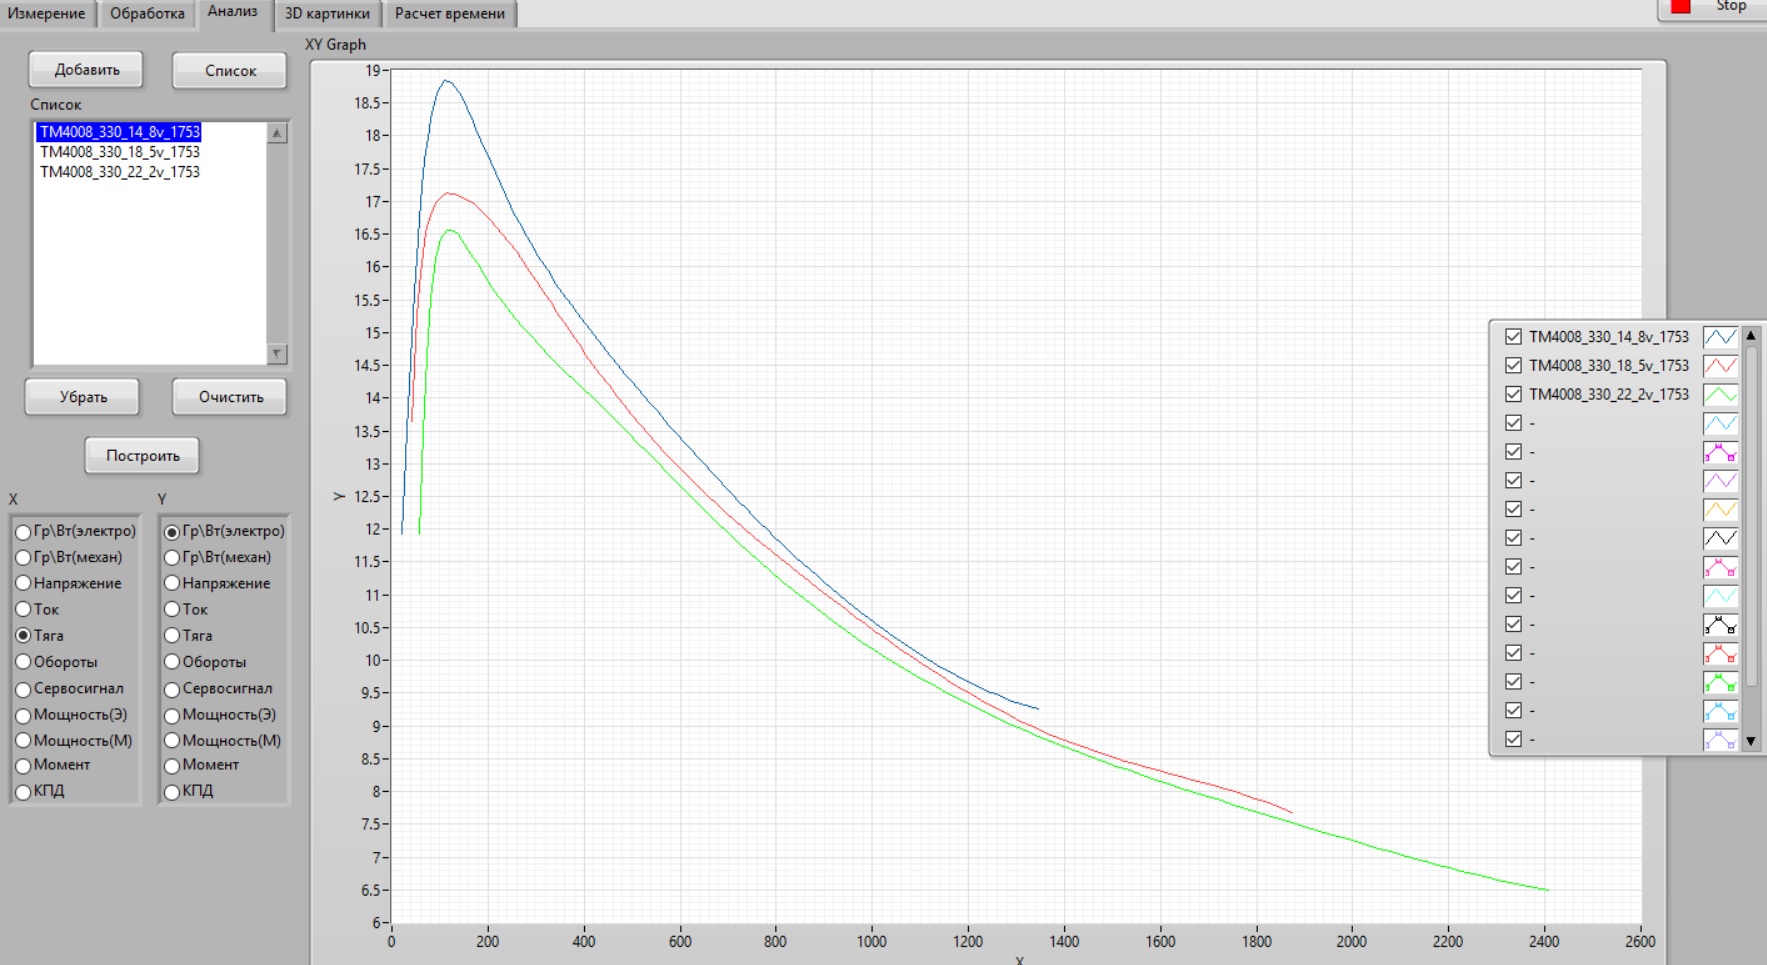Click the cyan plot line icon in fourth legend row
Viewport: 1767px width, 965px height.
[x=1719, y=424]
